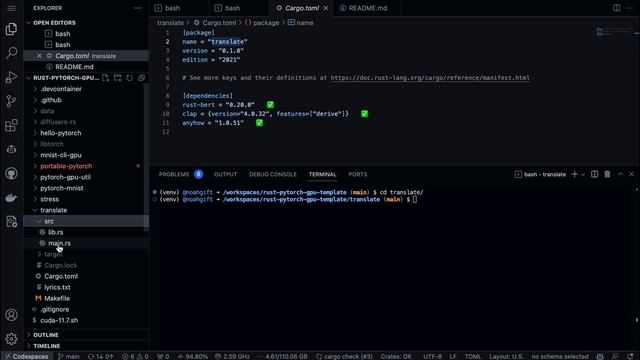Viewport: 640px width, 360px height.
Task: Open the Problems panel tab
Action: pyautogui.click(x=174, y=174)
